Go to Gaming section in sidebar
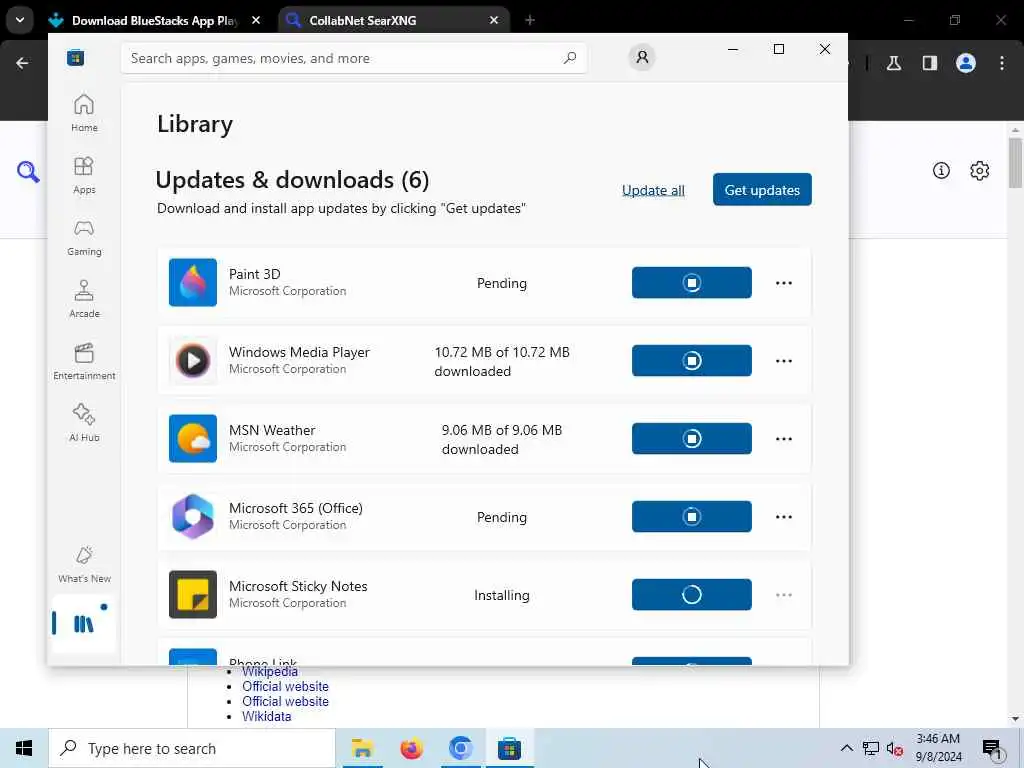The image size is (1024, 768). click(84, 238)
